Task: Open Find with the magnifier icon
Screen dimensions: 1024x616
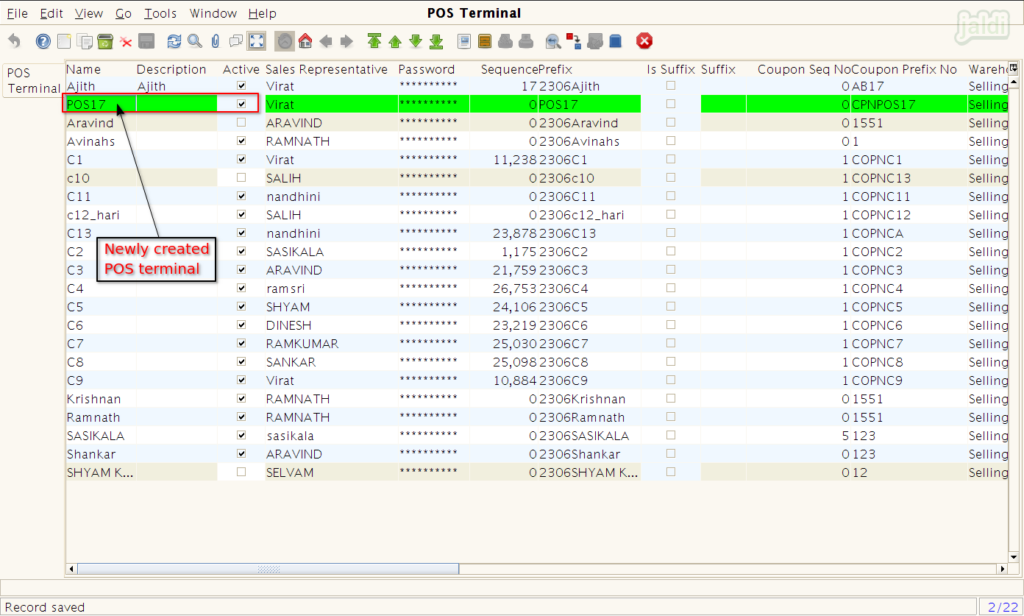Action: pyautogui.click(x=195, y=41)
